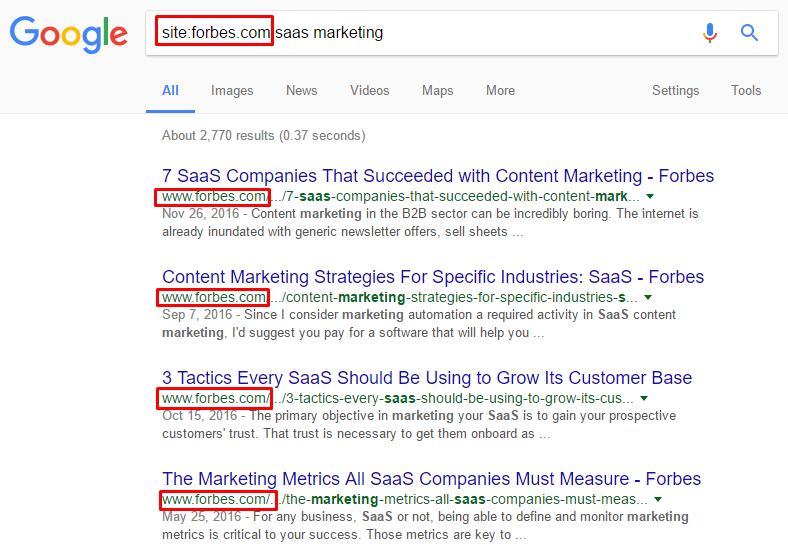Expand dropdown arrow beside content-marketing-strategies URL

[648, 297]
